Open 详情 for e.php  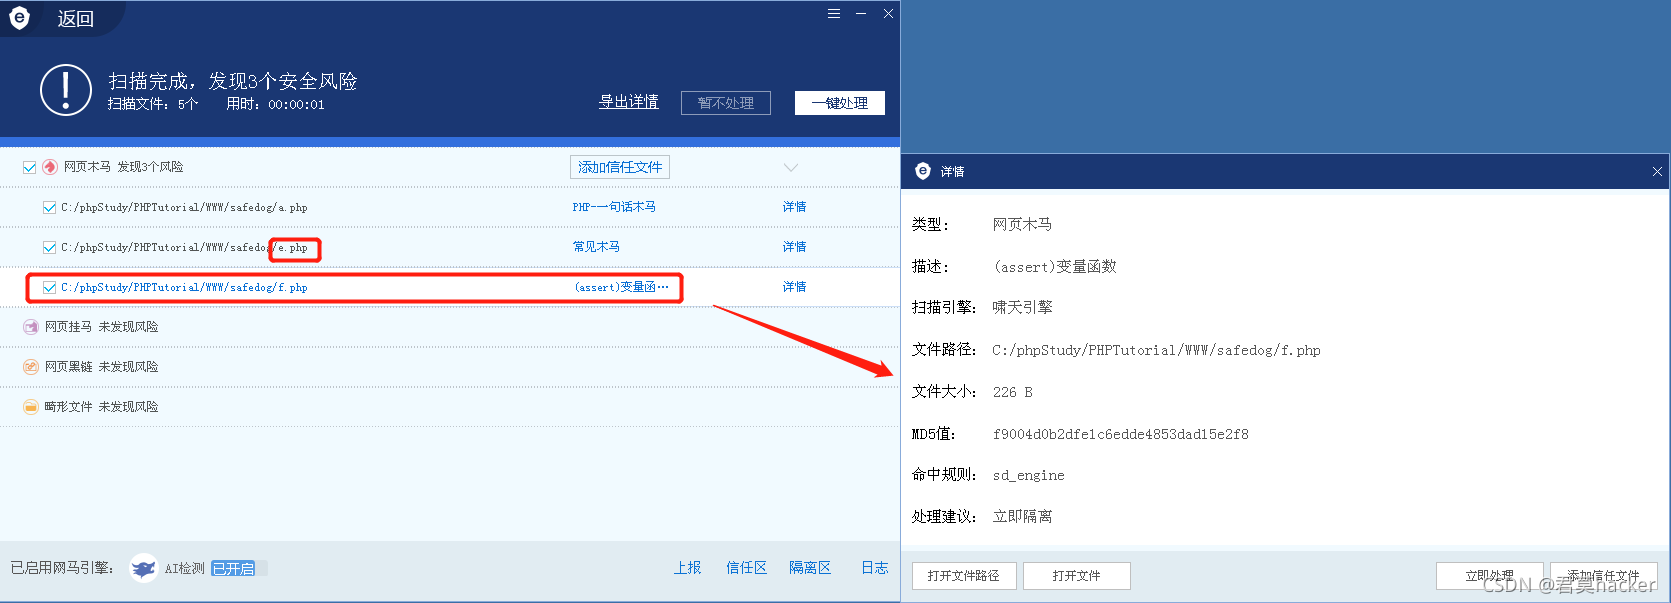point(794,247)
